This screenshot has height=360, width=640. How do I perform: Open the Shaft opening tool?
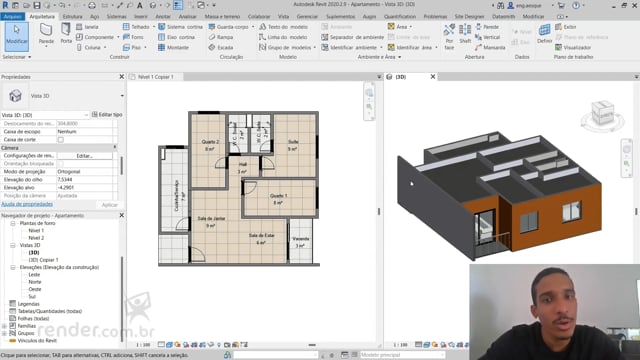(465, 33)
